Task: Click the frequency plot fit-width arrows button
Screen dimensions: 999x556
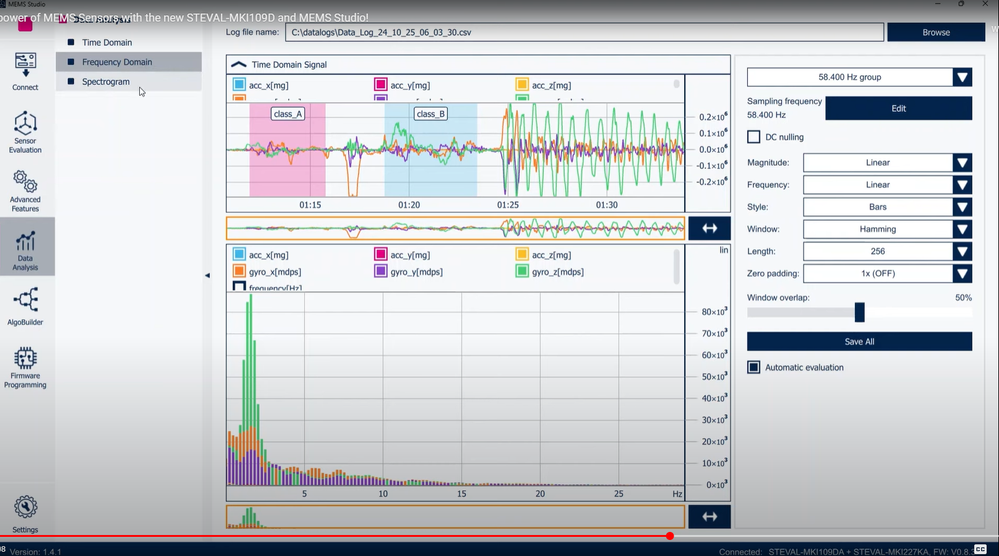Action: click(x=709, y=517)
